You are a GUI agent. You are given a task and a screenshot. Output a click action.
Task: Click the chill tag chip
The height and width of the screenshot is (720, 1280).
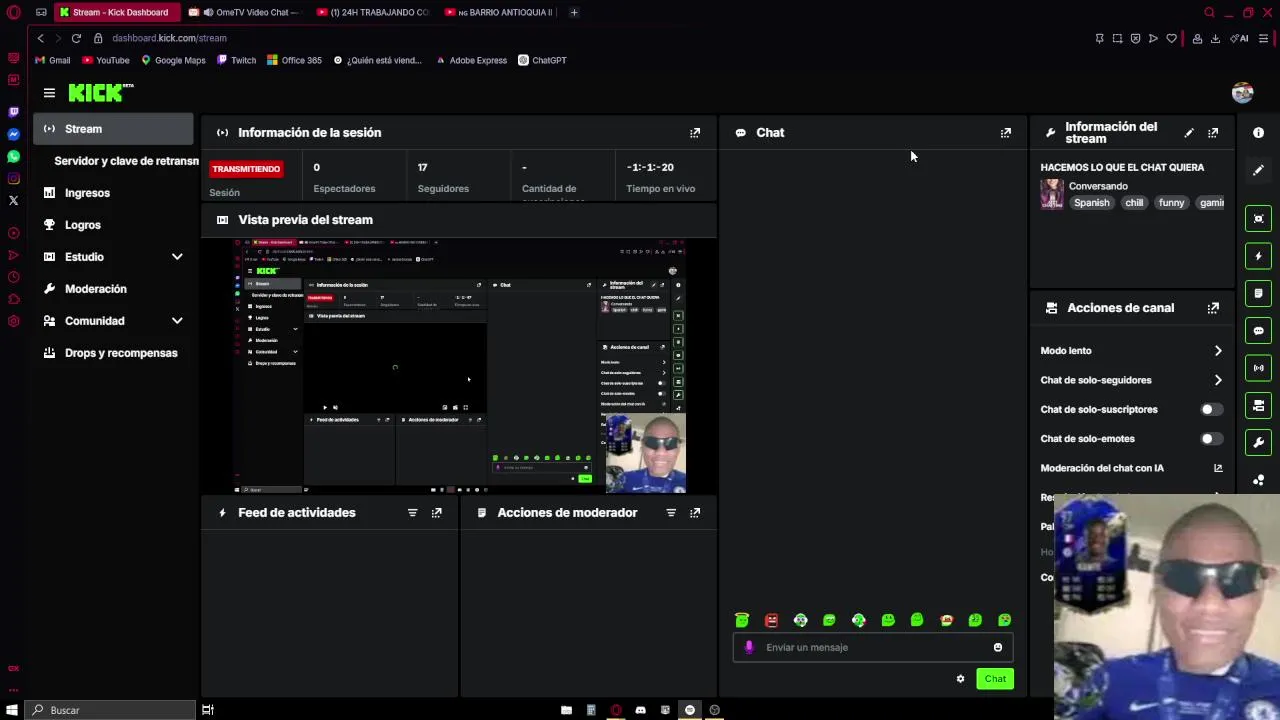[x=1134, y=202]
